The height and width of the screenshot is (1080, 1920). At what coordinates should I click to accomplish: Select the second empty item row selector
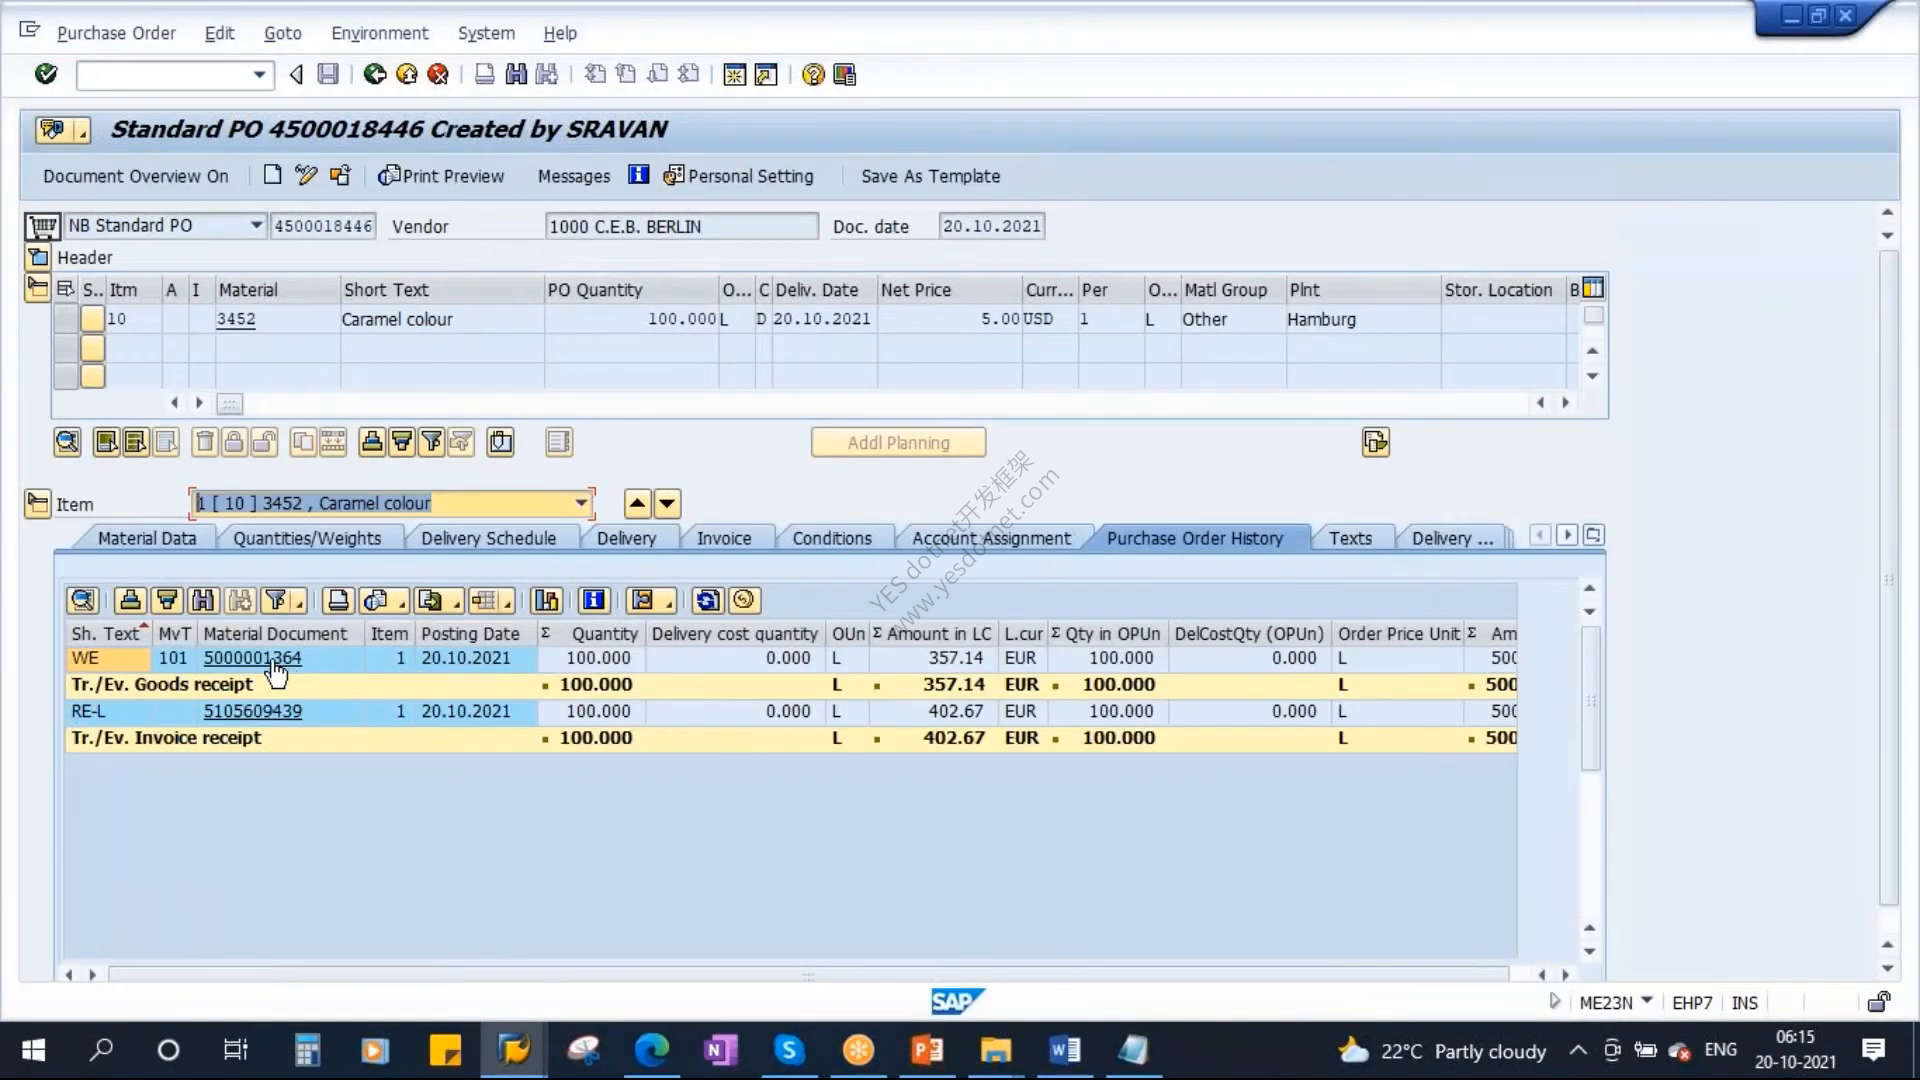(x=66, y=376)
